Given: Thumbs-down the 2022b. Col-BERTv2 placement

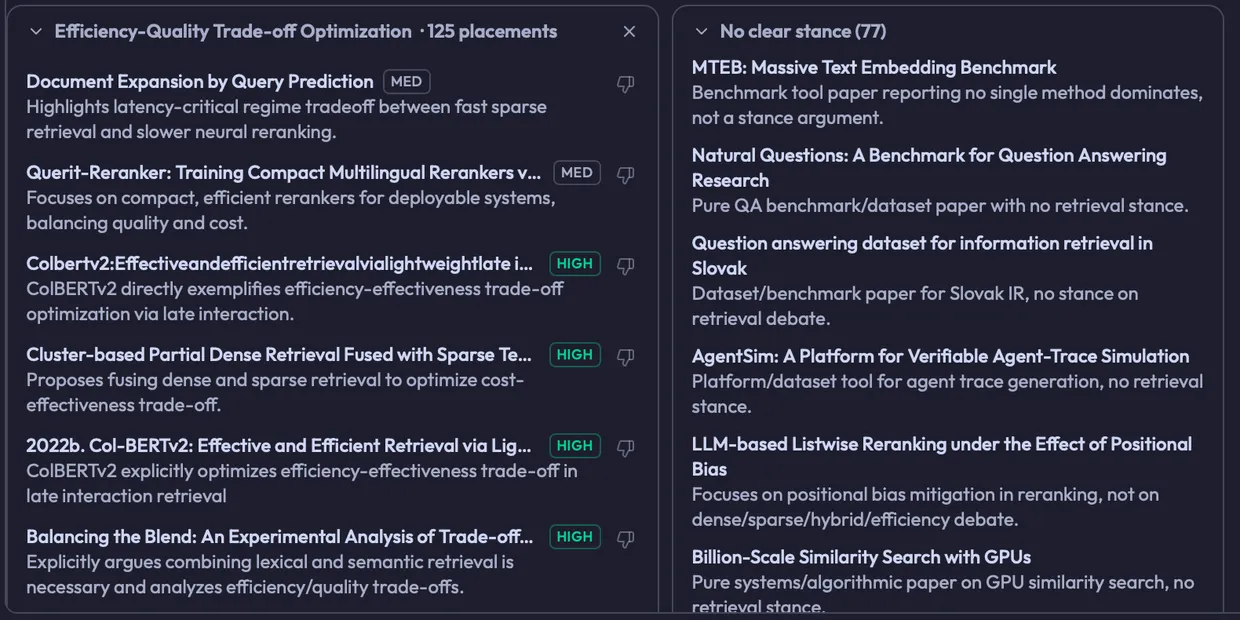Looking at the screenshot, I should (626, 449).
